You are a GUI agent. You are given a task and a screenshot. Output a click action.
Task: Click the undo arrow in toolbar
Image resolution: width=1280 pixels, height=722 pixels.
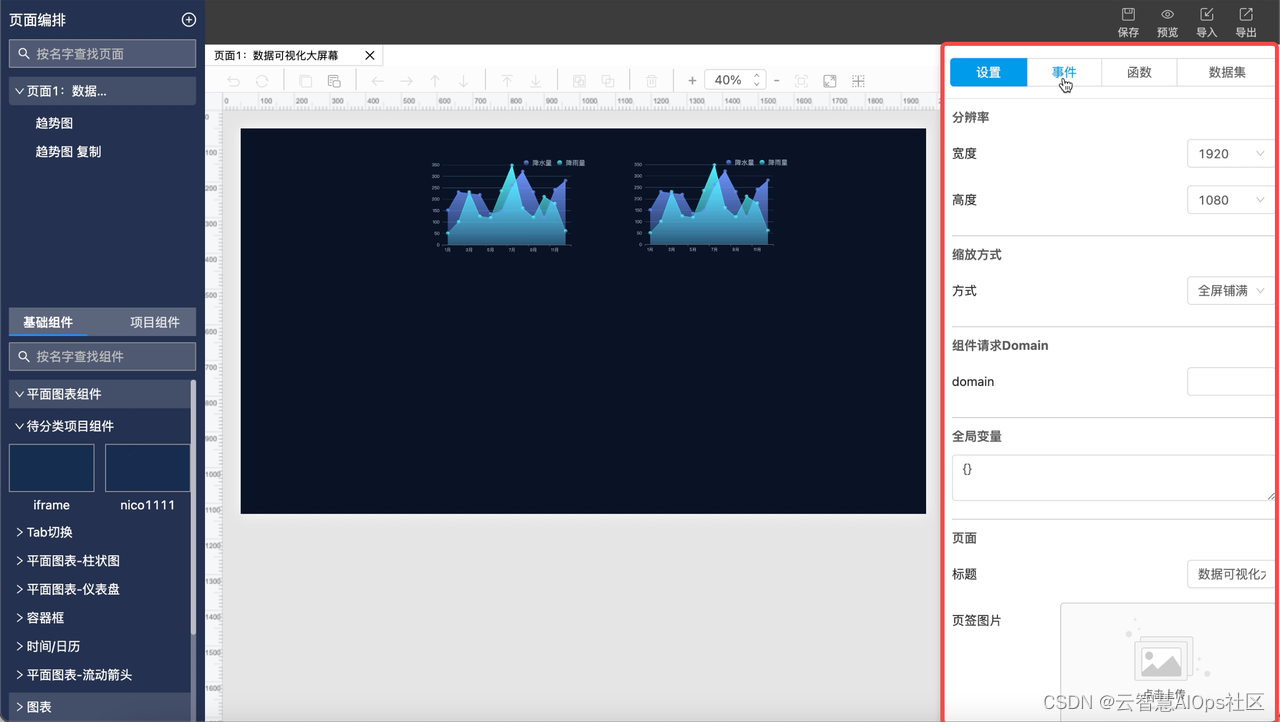pyautogui.click(x=233, y=81)
